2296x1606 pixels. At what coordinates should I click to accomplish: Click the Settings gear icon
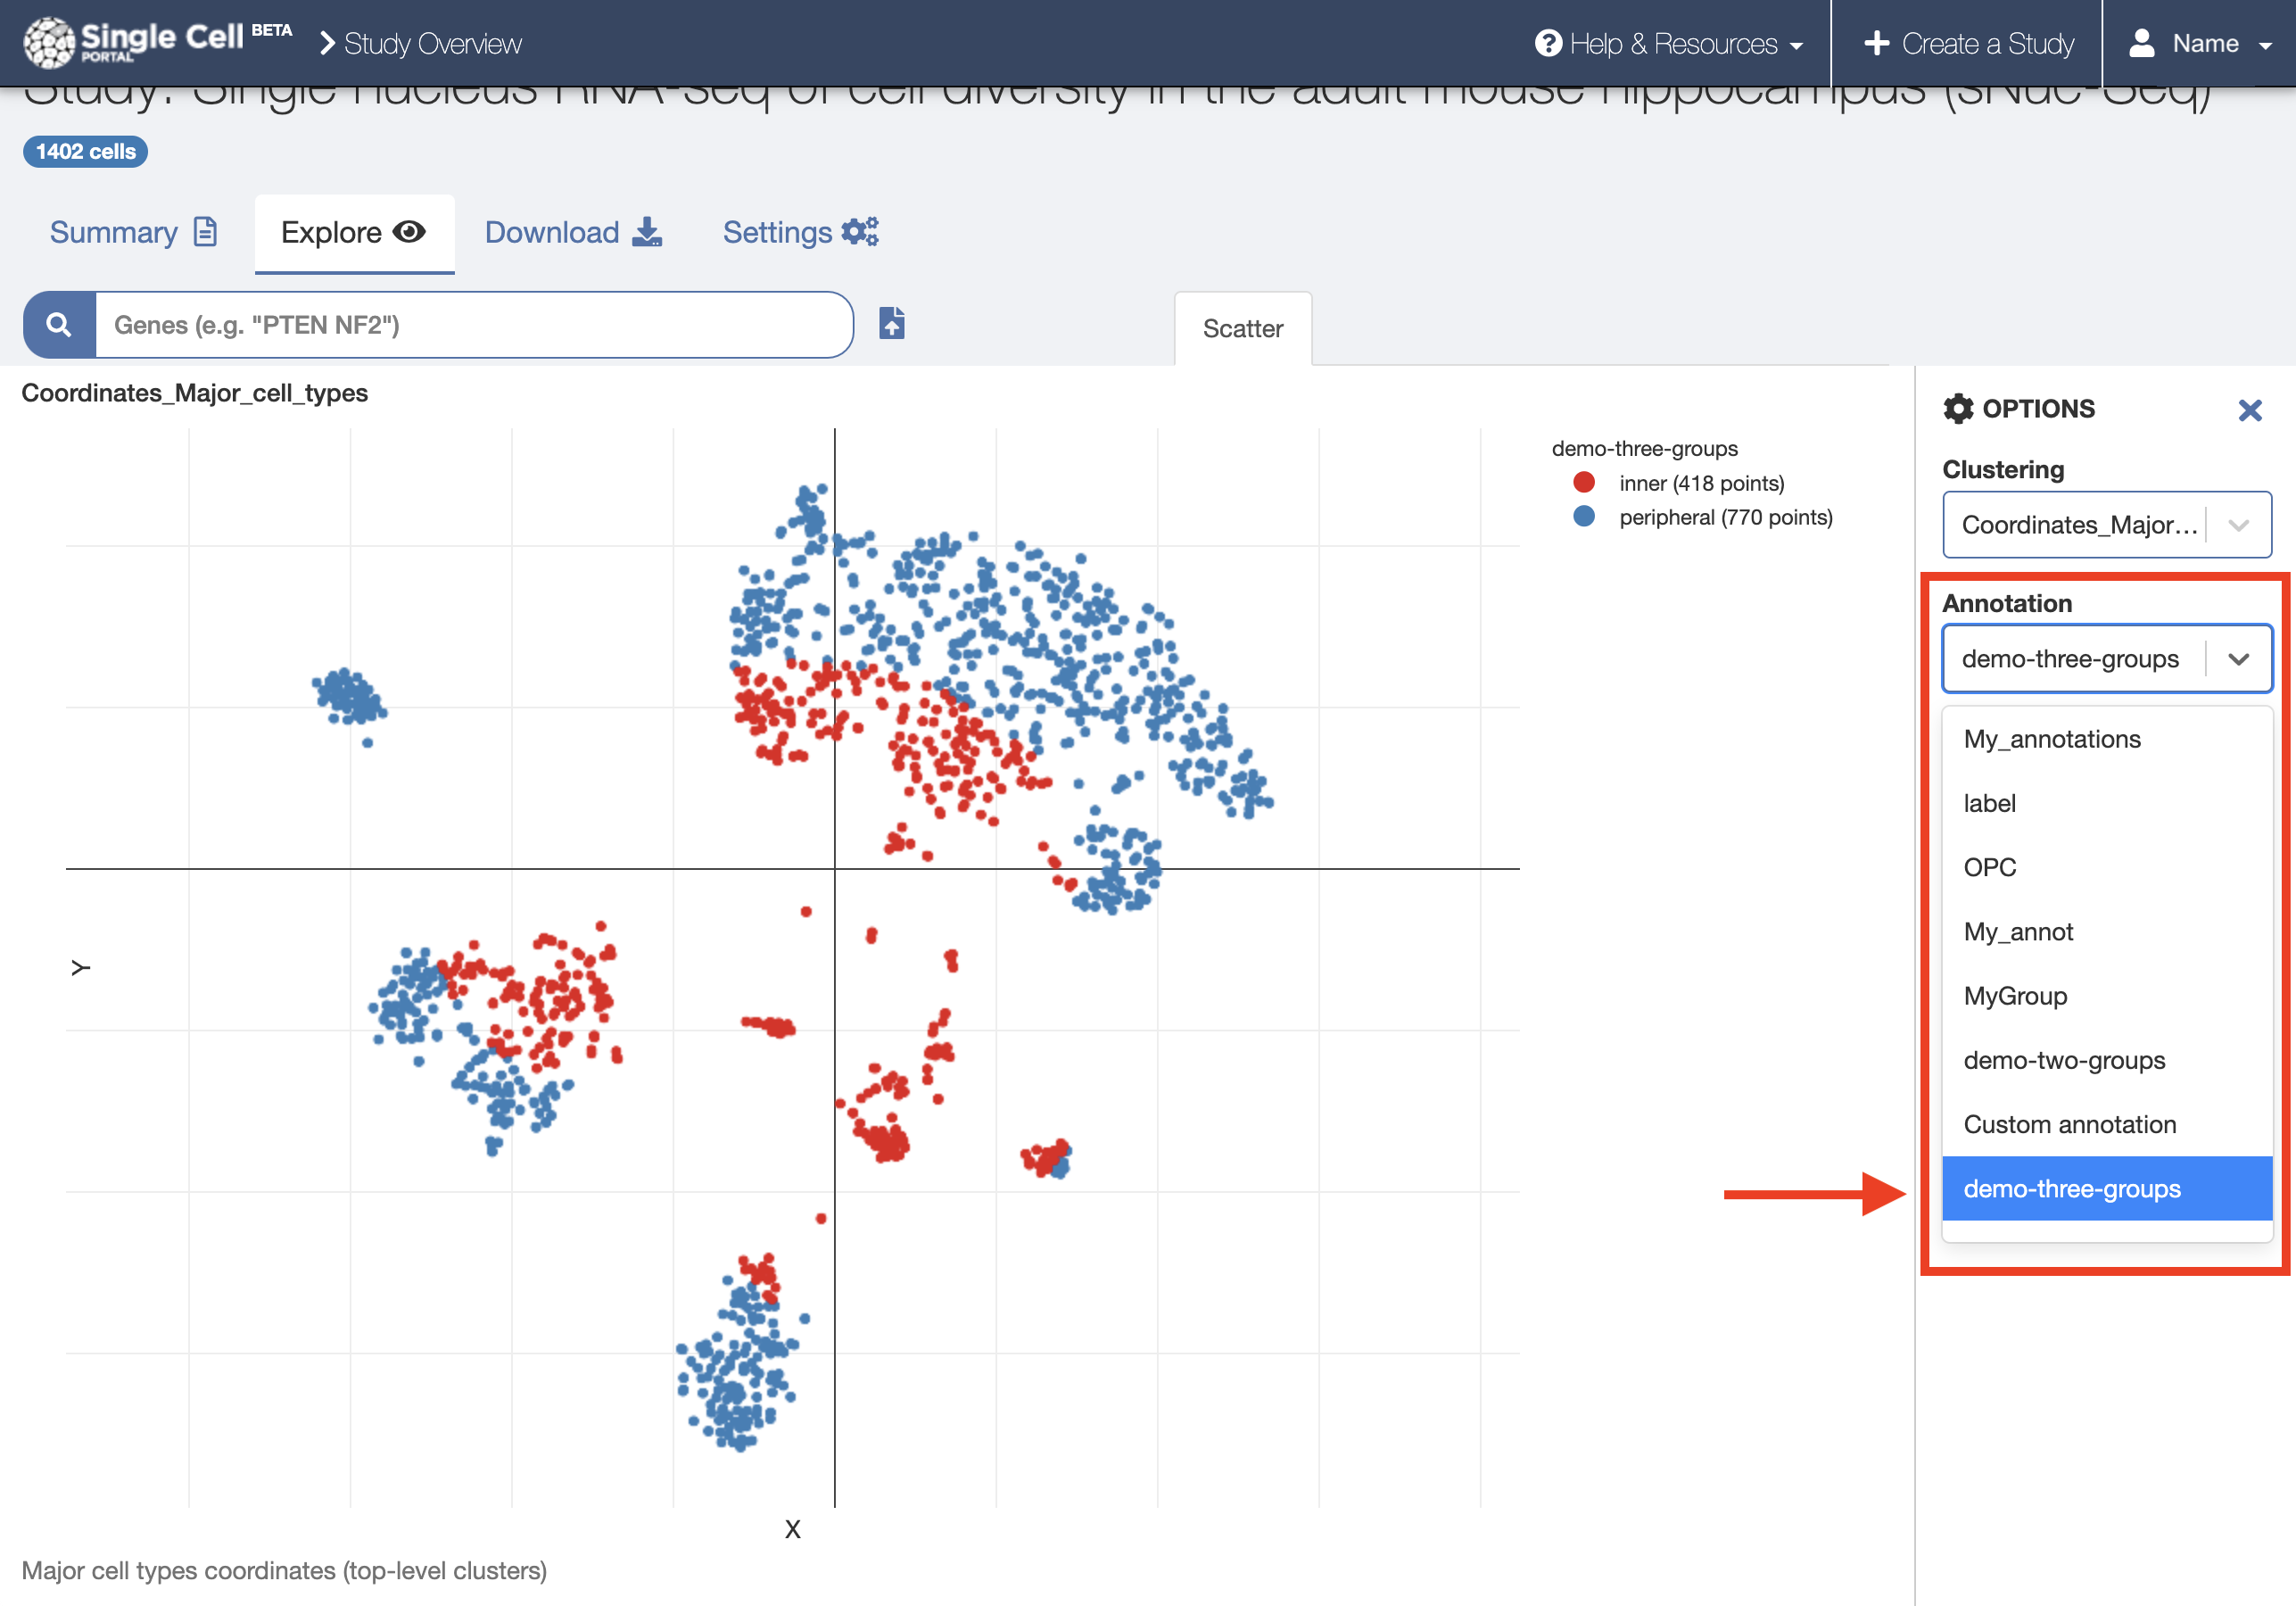[x=858, y=231]
